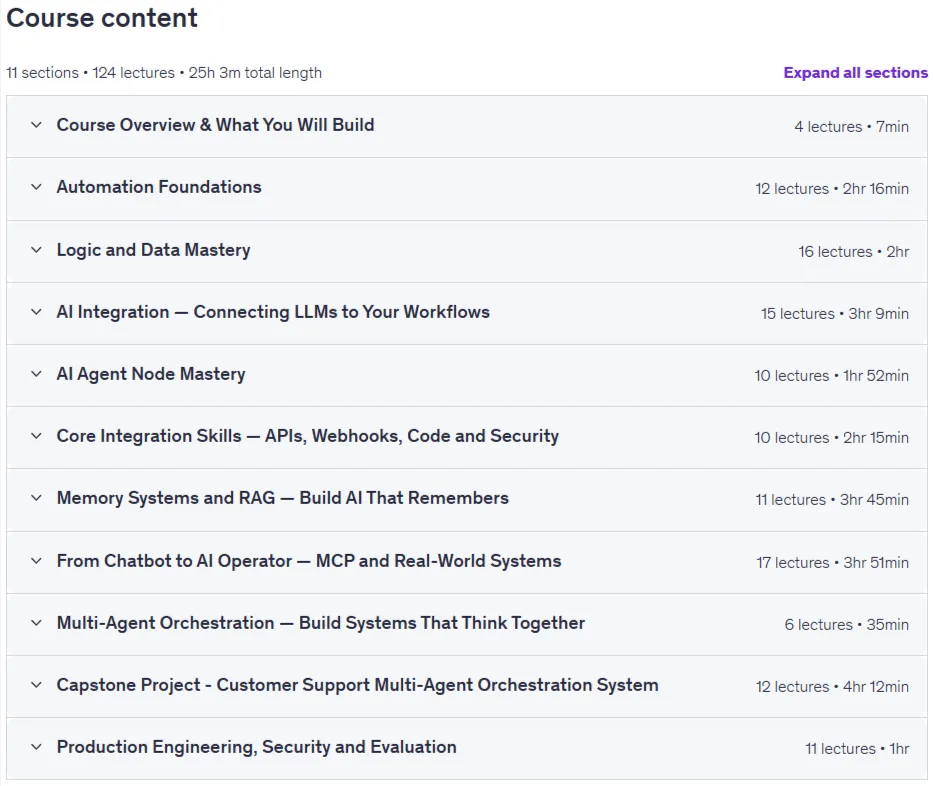This screenshot has width=933, height=786.
Task: Click the '11 lectures • 3hr 45min' text
Action: [832, 499]
